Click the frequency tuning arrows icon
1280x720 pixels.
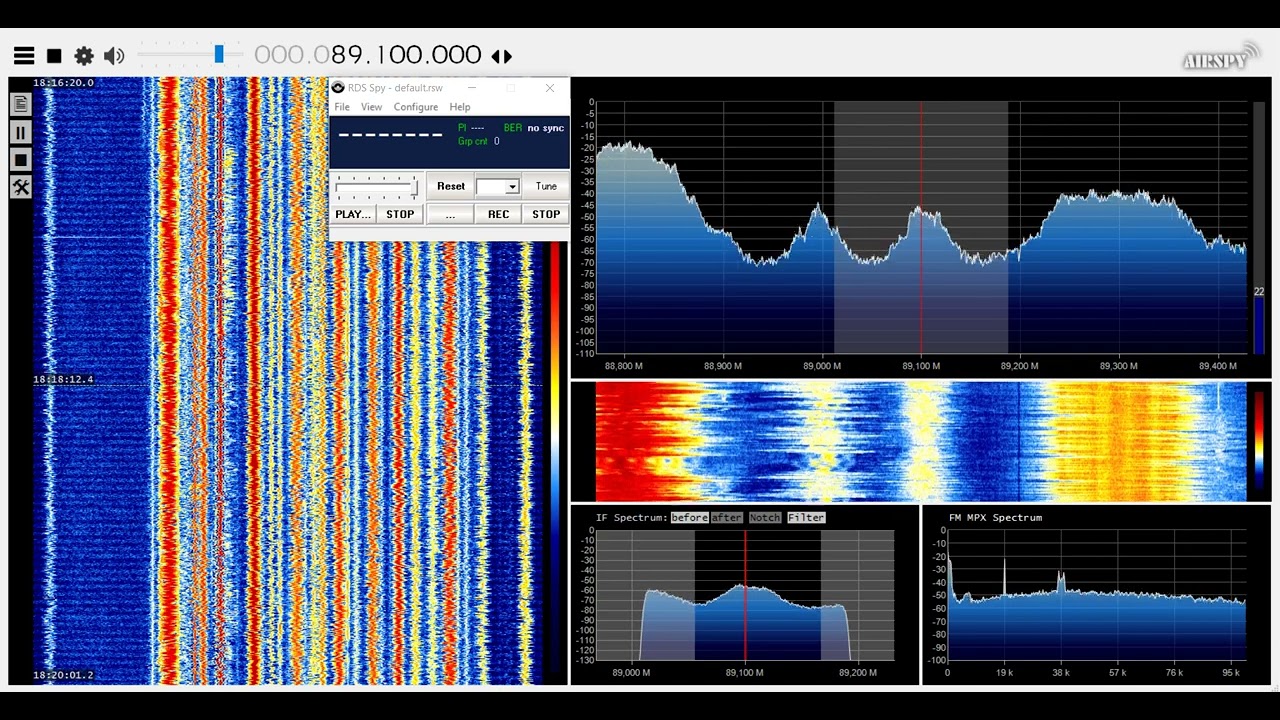502,57
